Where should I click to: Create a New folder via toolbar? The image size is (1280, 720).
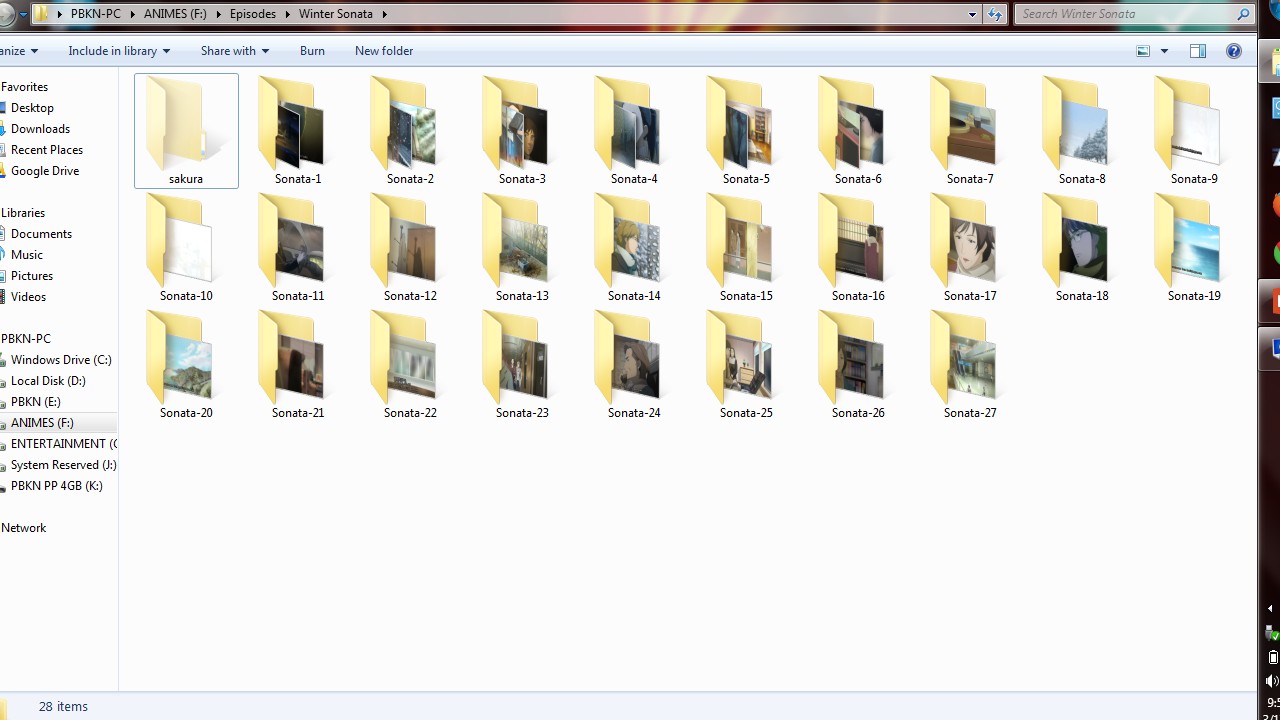click(x=384, y=51)
